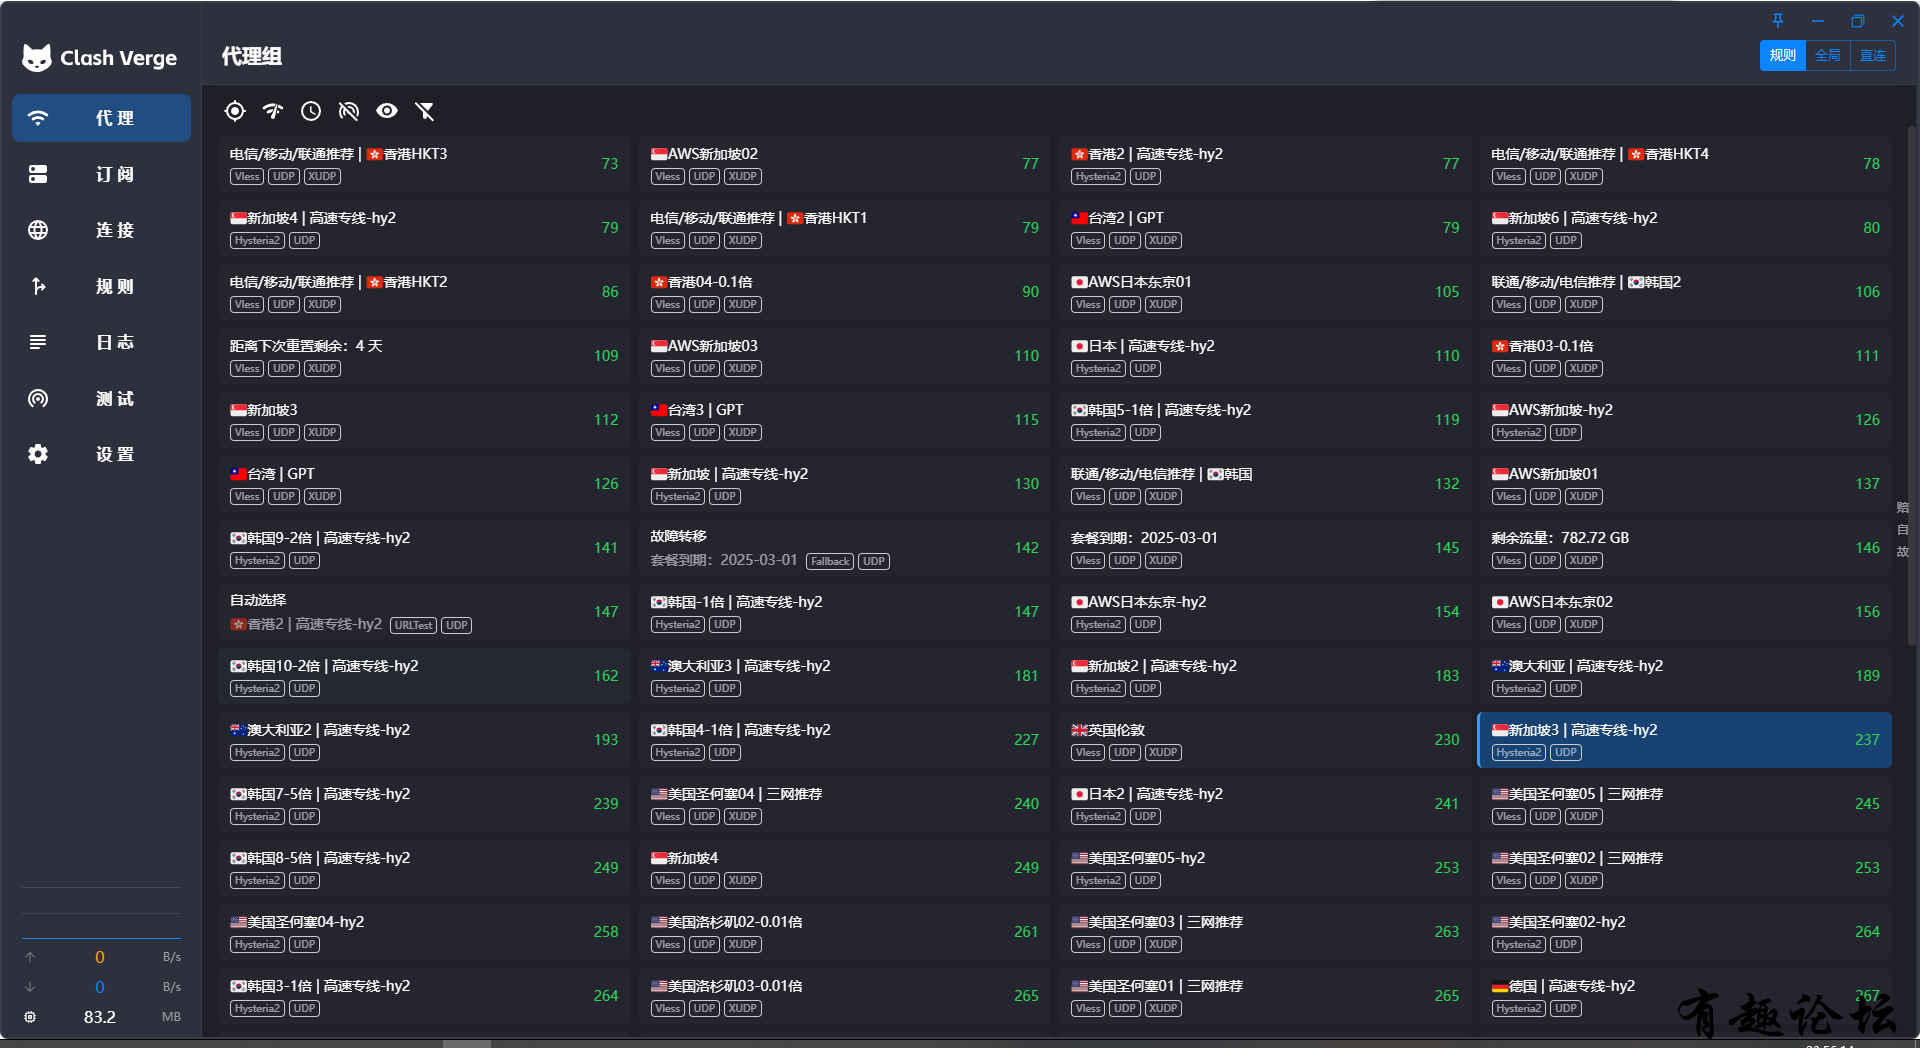Open the 测试 page
This screenshot has width=1920, height=1048.
[101, 398]
